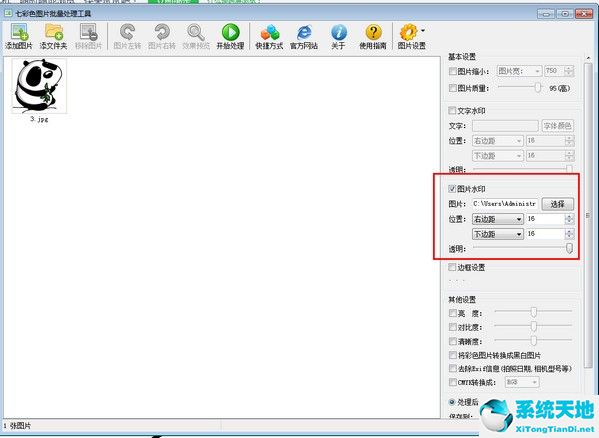Click 图片水印 right margin value field
This screenshot has height=438, width=599.
pos(545,219)
